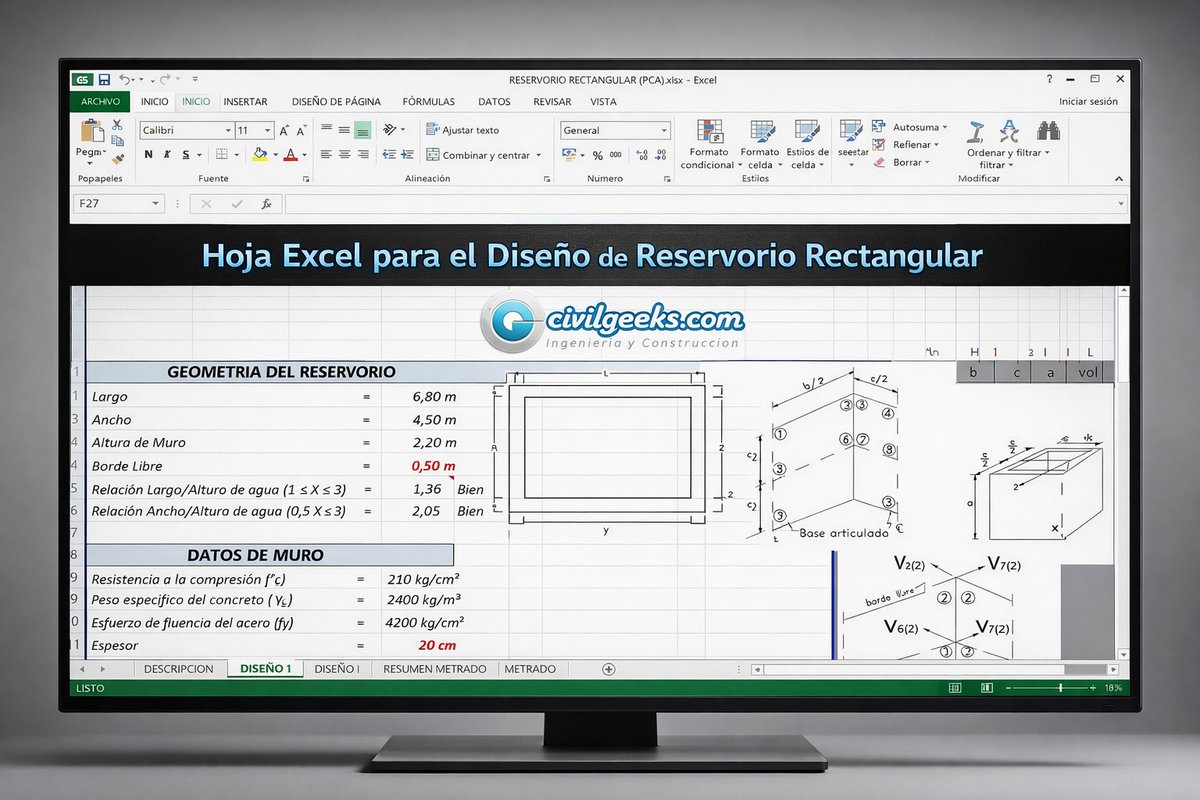Switch to the INSERTAR ribbon tab
1200x800 pixels.
coord(245,102)
